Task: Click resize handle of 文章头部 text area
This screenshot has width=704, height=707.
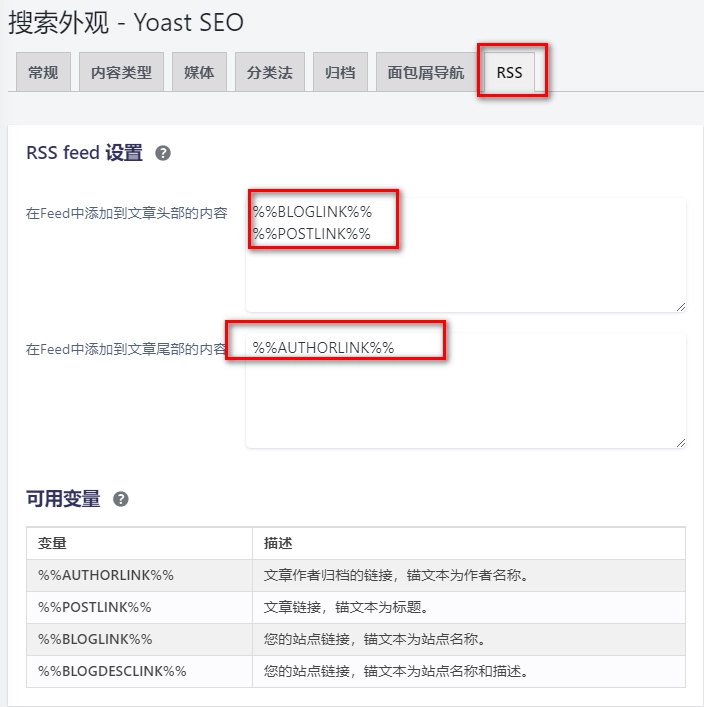Action: click(681, 307)
